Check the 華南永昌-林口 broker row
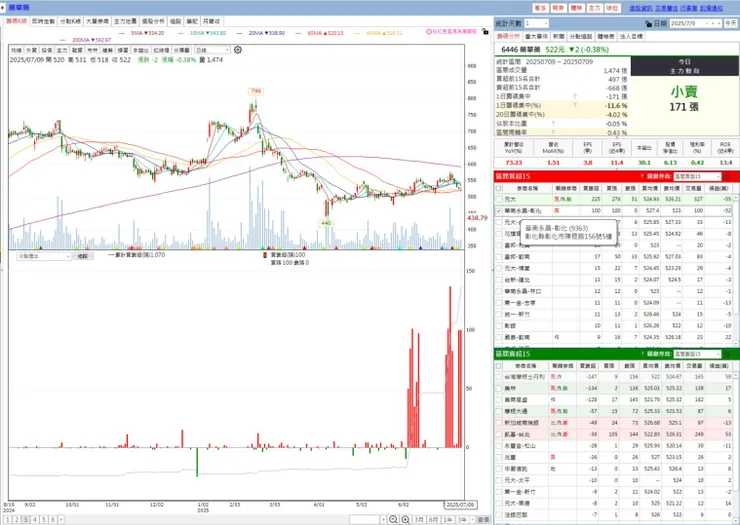The image size is (740, 525). pos(498,291)
